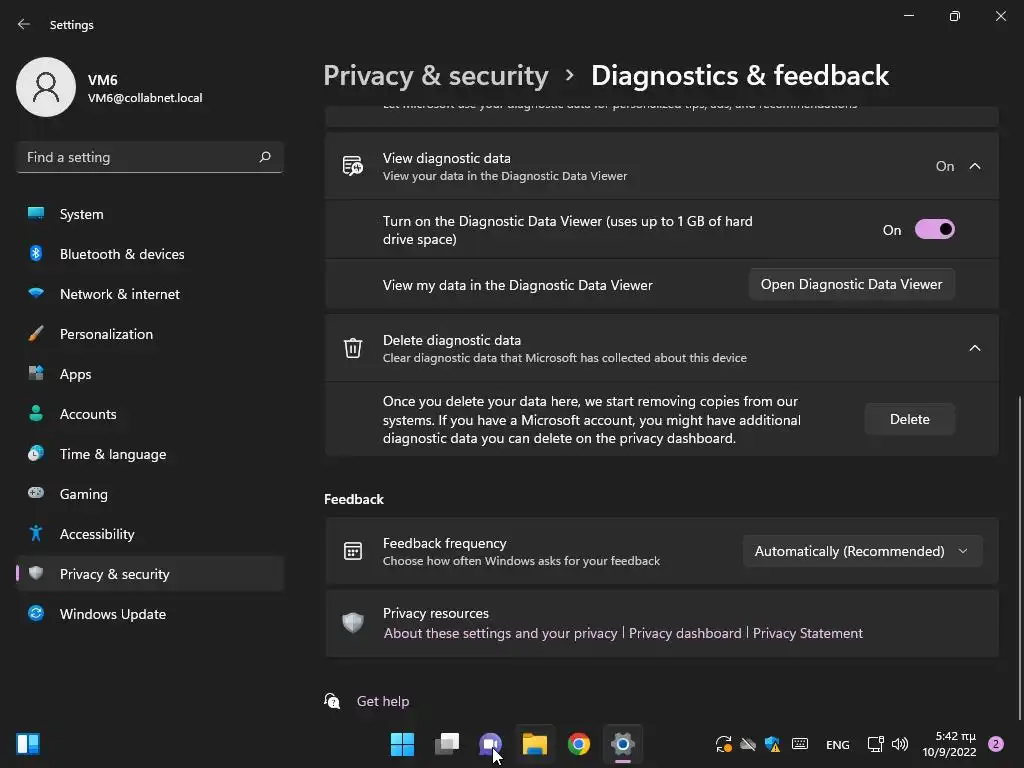The width and height of the screenshot is (1024, 768).
Task: Open the Chat app on the taskbar
Action: 490,744
